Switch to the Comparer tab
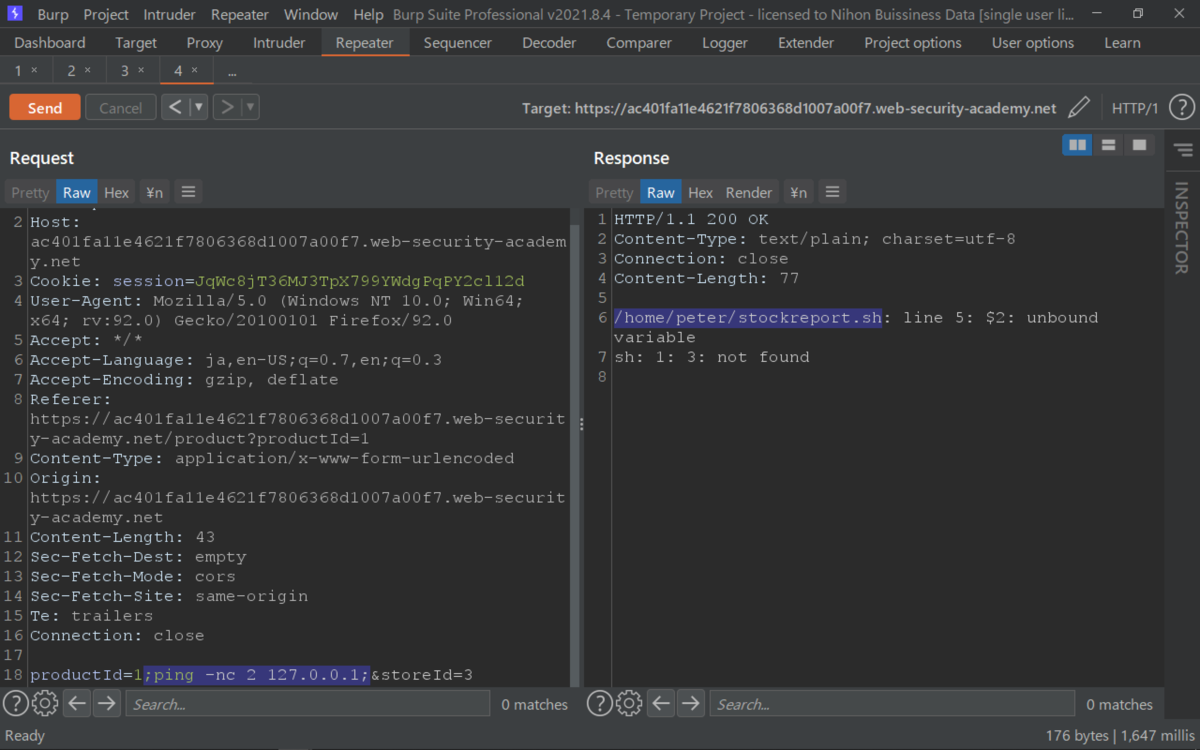This screenshot has width=1200, height=750. tap(638, 43)
